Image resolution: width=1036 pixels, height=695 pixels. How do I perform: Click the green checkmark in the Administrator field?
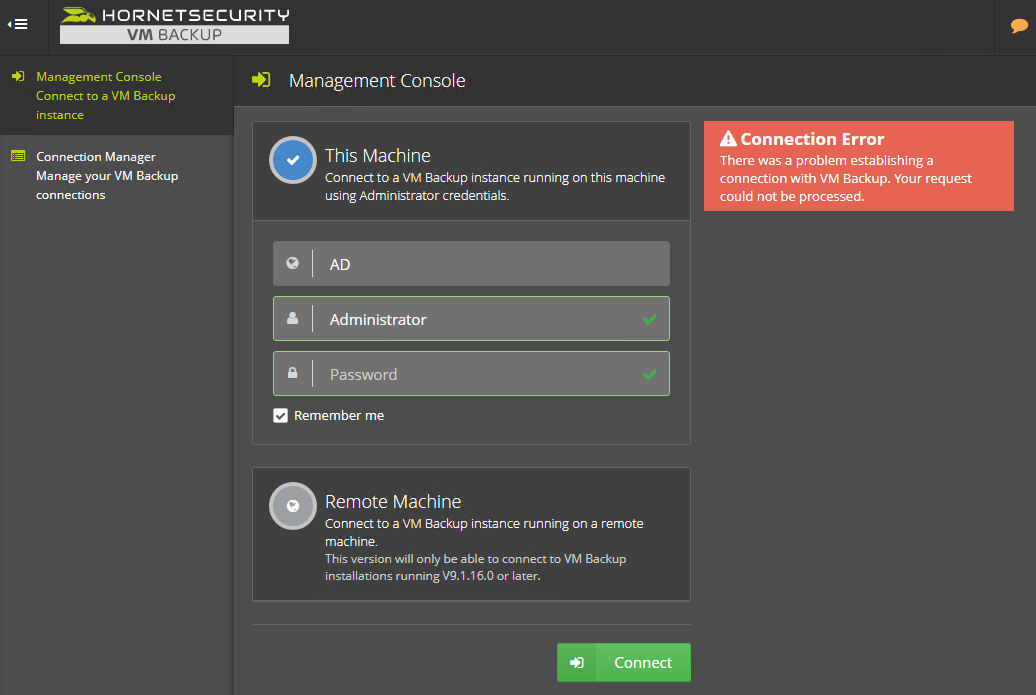pos(649,319)
